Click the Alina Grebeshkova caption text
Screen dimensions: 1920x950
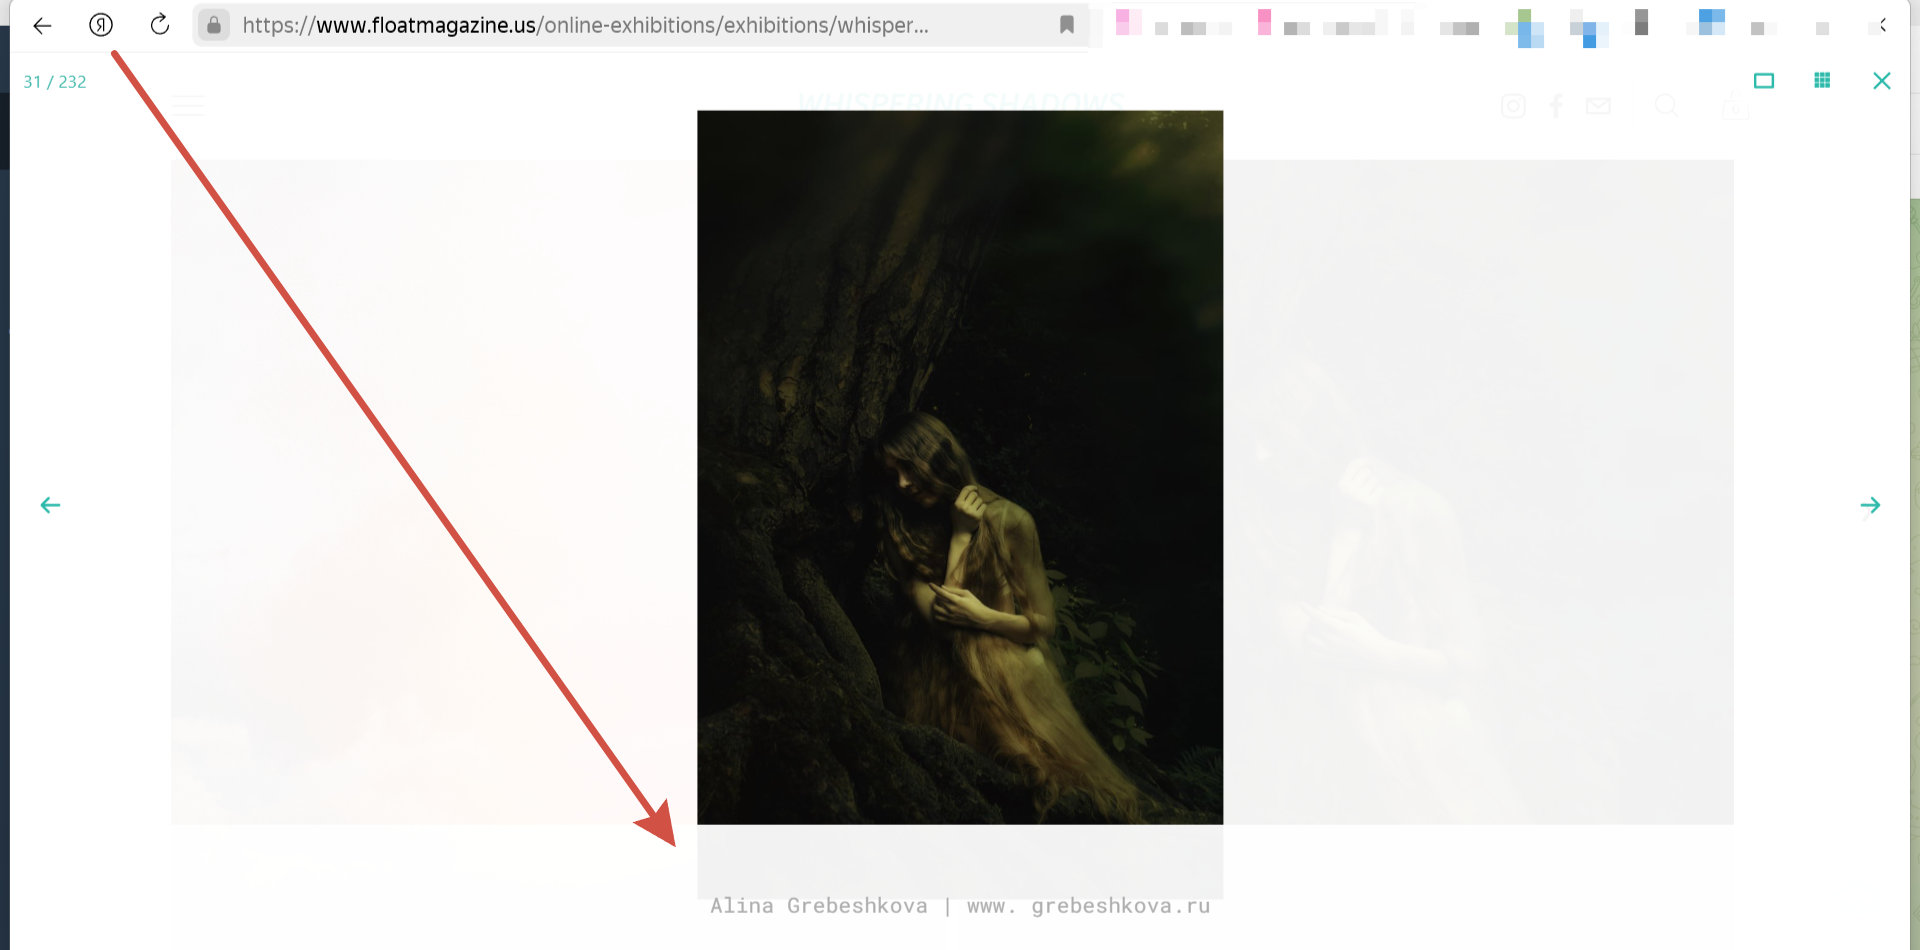[x=819, y=905]
